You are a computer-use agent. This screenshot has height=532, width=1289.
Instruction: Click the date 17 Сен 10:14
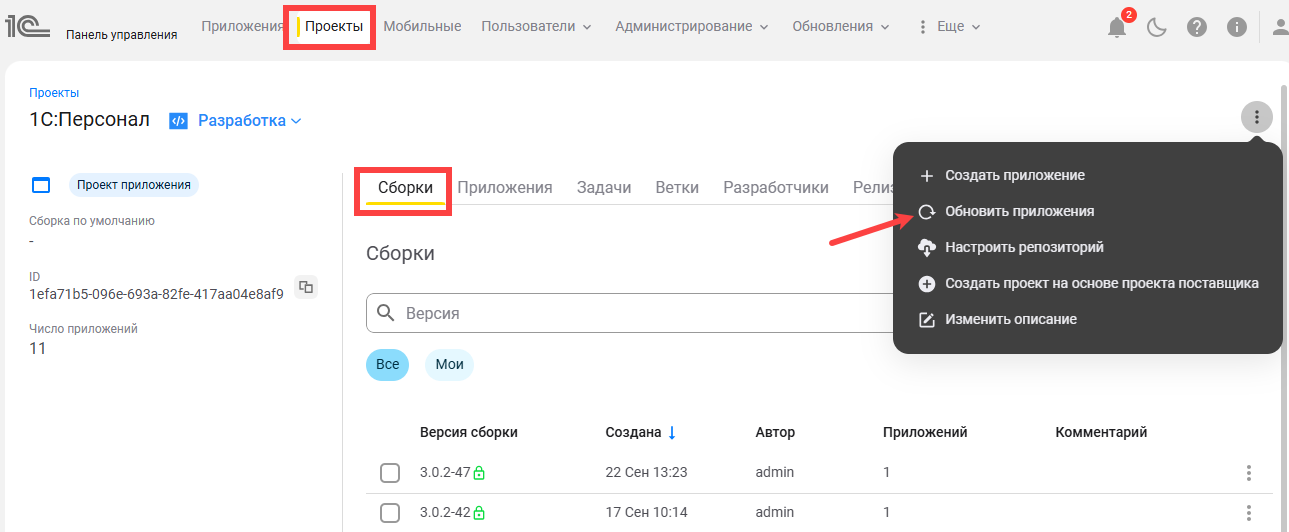[646, 513]
